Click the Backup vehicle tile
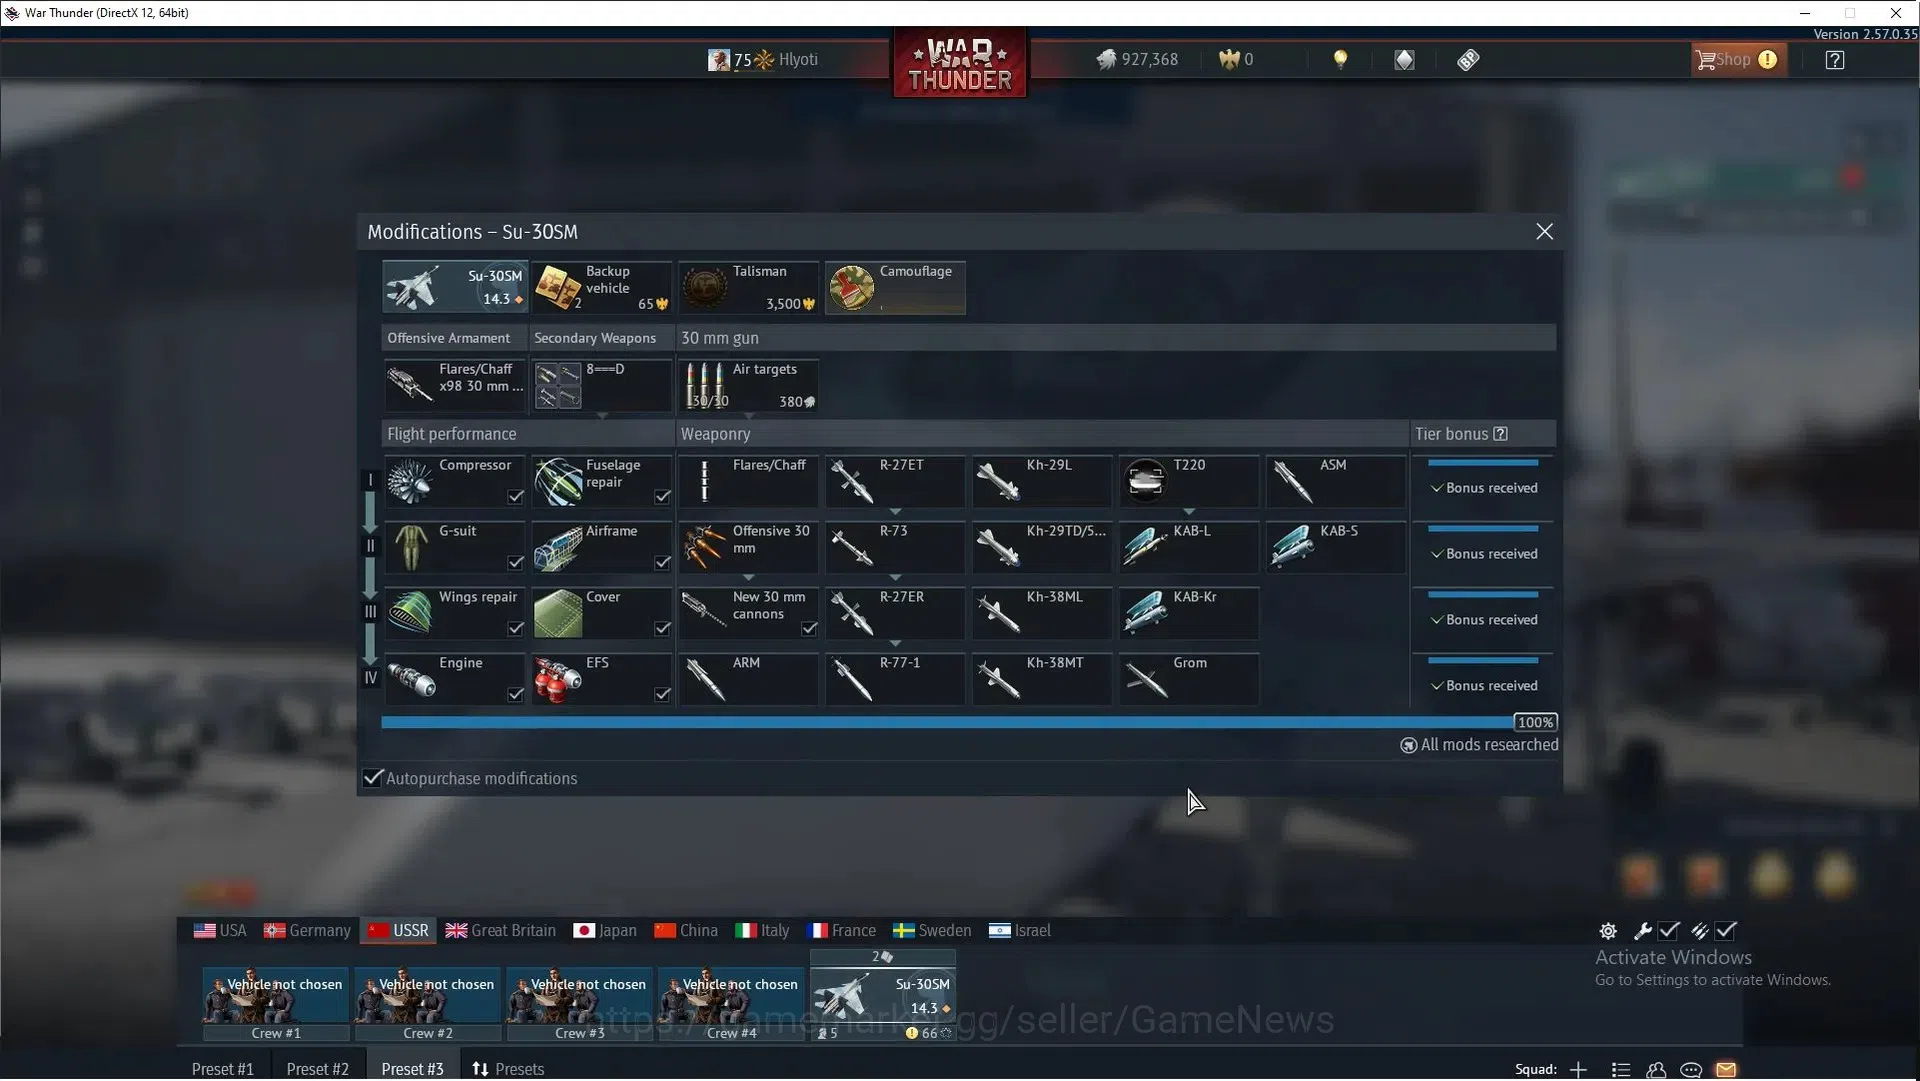The width and height of the screenshot is (1920, 1081). tap(601, 288)
